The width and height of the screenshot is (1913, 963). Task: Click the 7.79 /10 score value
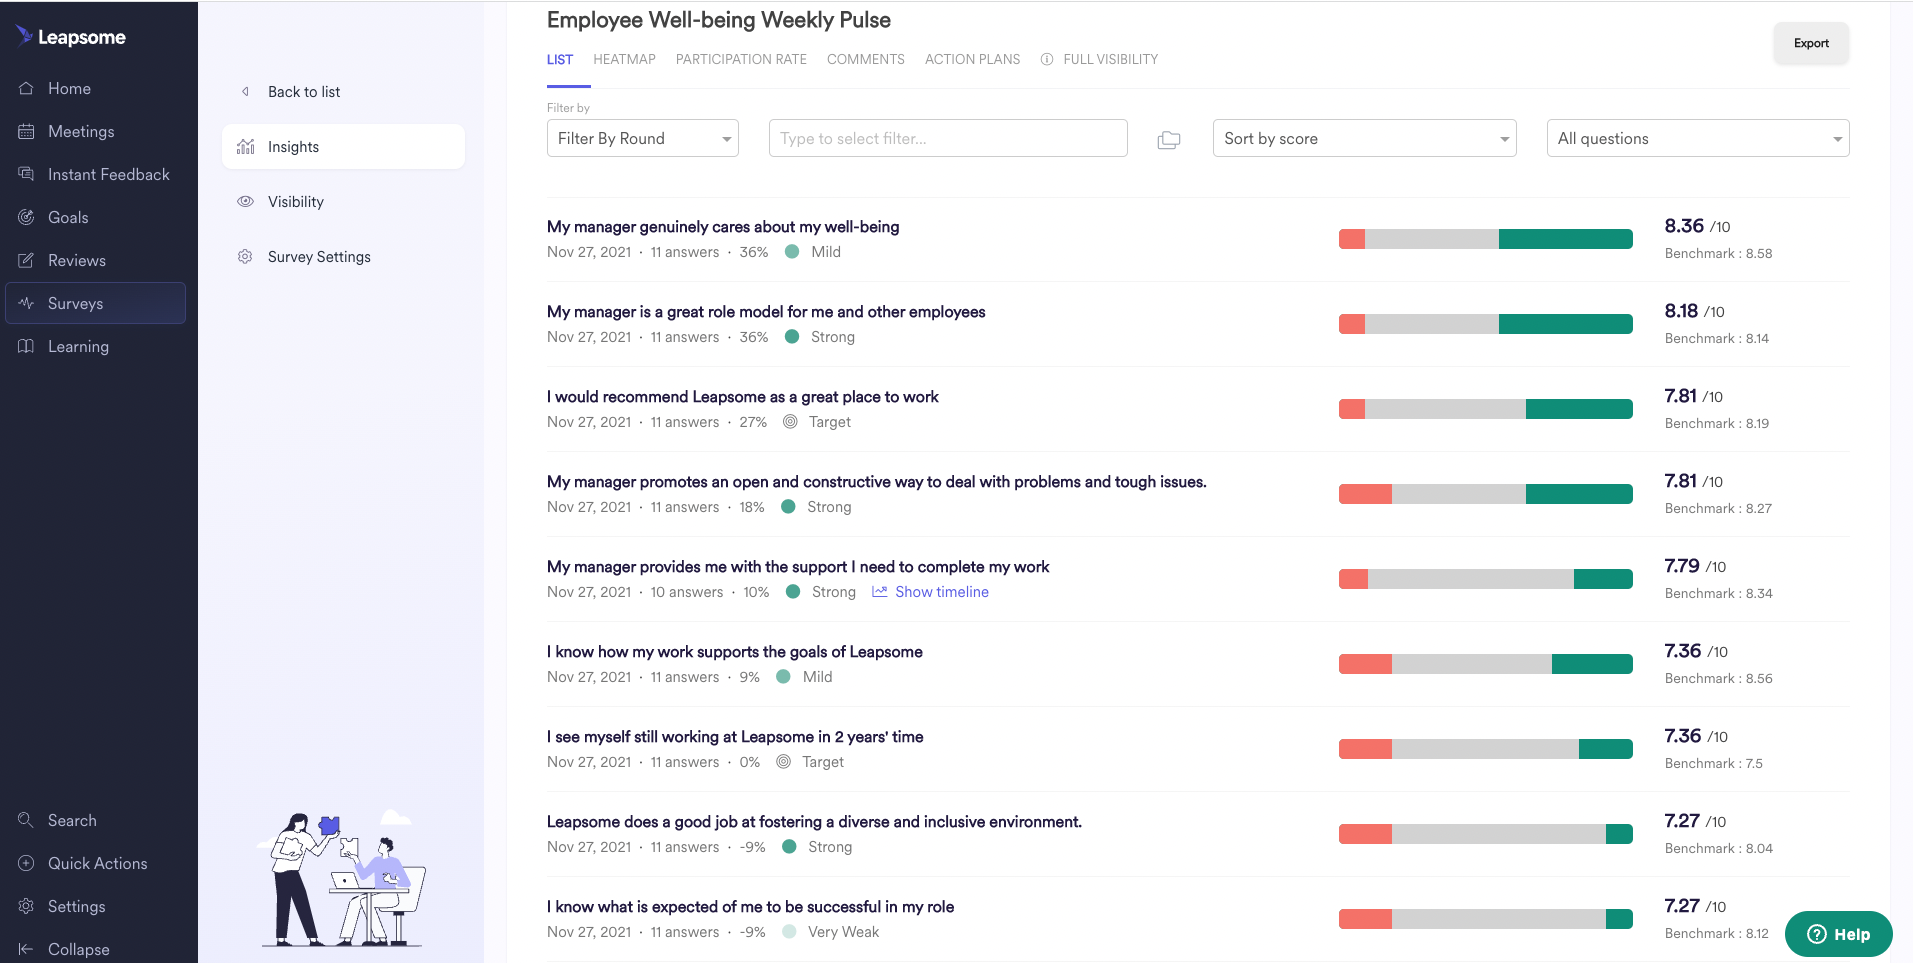pos(1695,567)
